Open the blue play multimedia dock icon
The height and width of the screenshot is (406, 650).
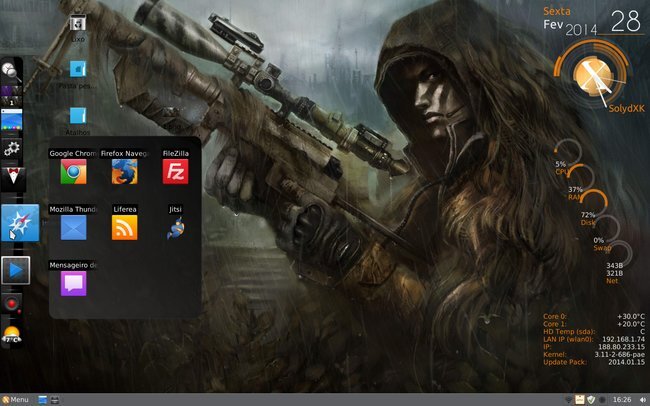point(16,270)
